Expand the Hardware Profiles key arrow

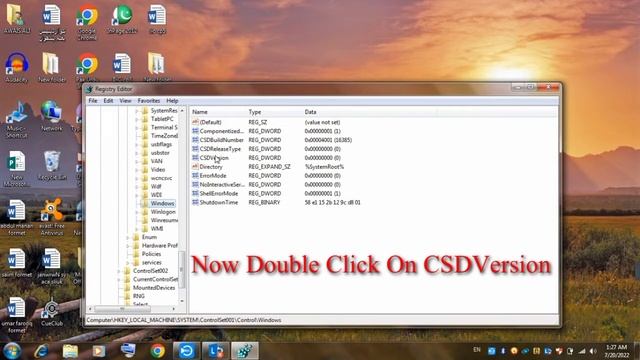coord(128,246)
